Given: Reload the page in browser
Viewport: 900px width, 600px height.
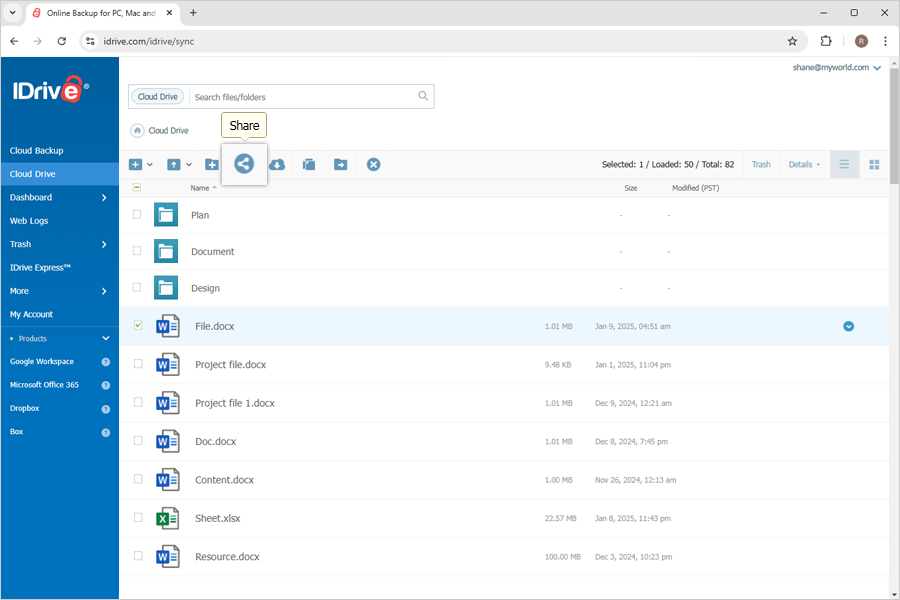Looking at the screenshot, I should click(x=61, y=41).
